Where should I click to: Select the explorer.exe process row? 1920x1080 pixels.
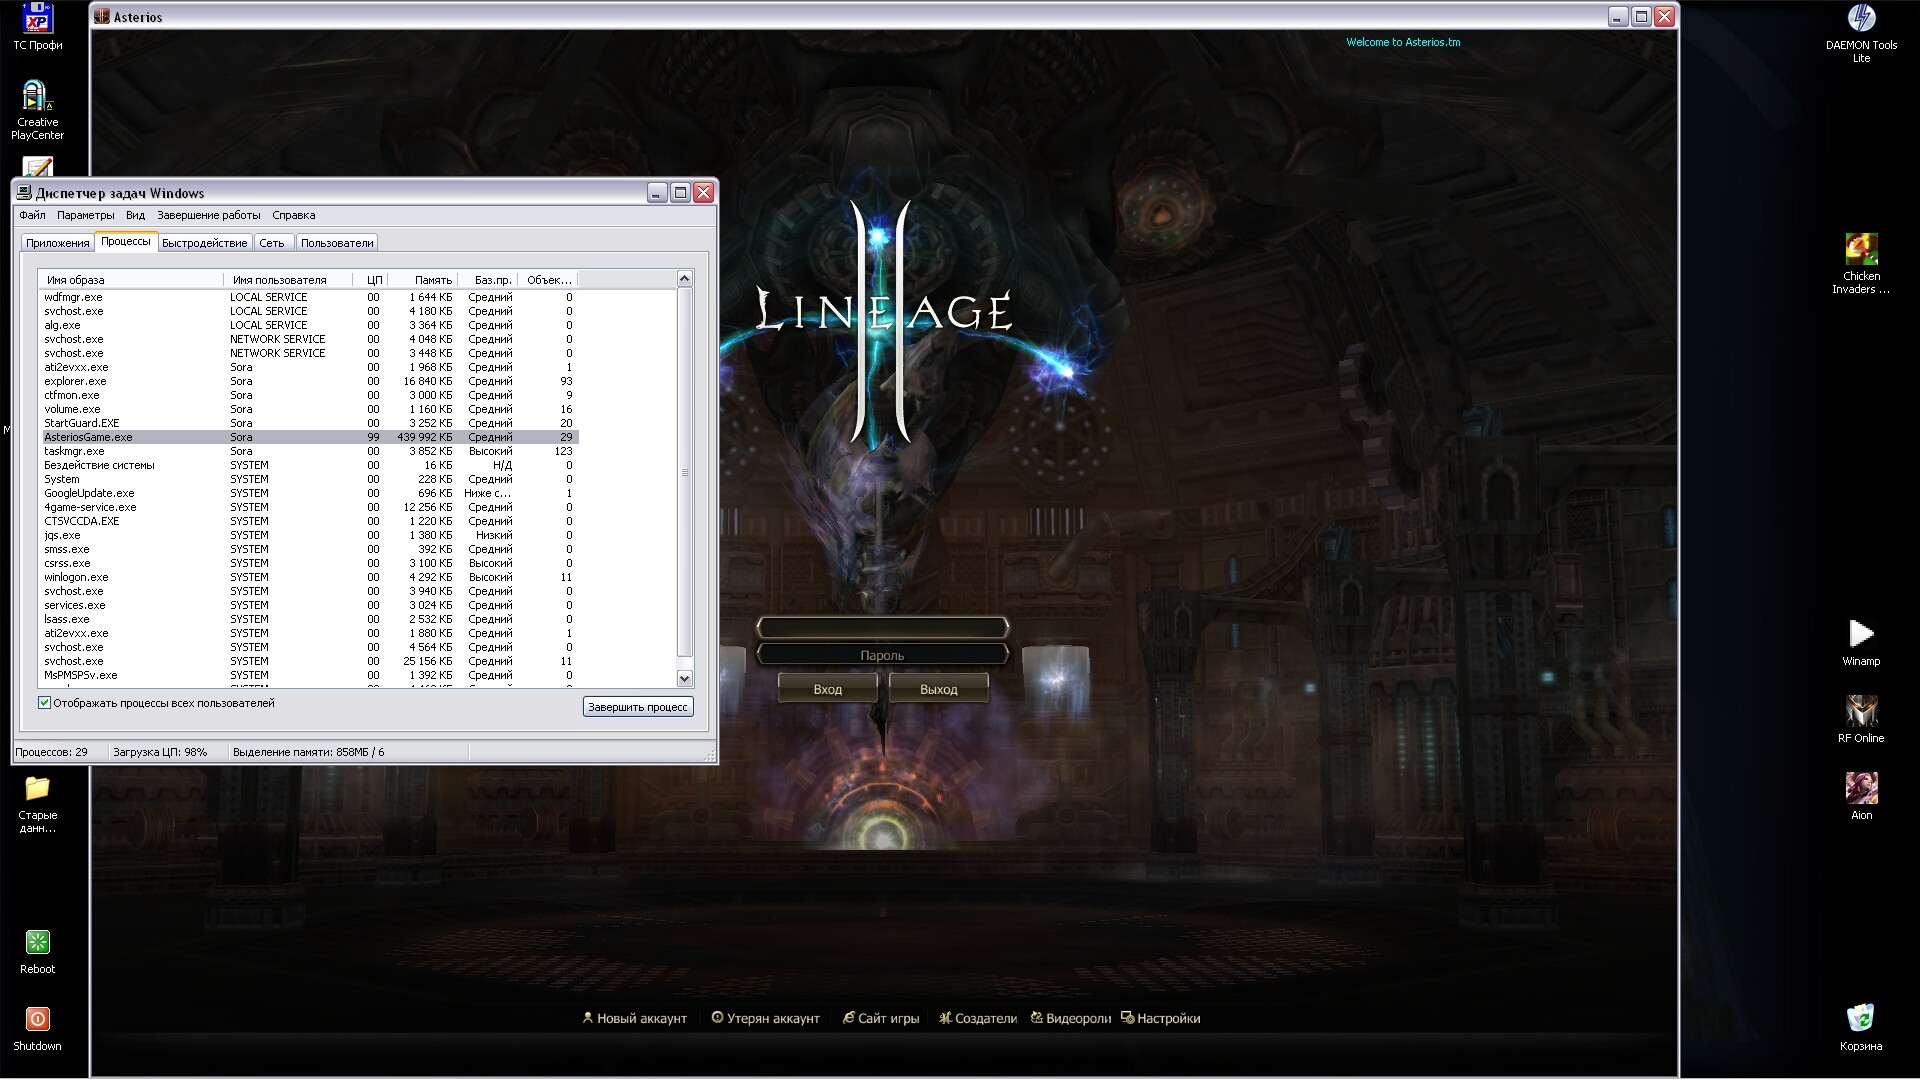pos(309,381)
